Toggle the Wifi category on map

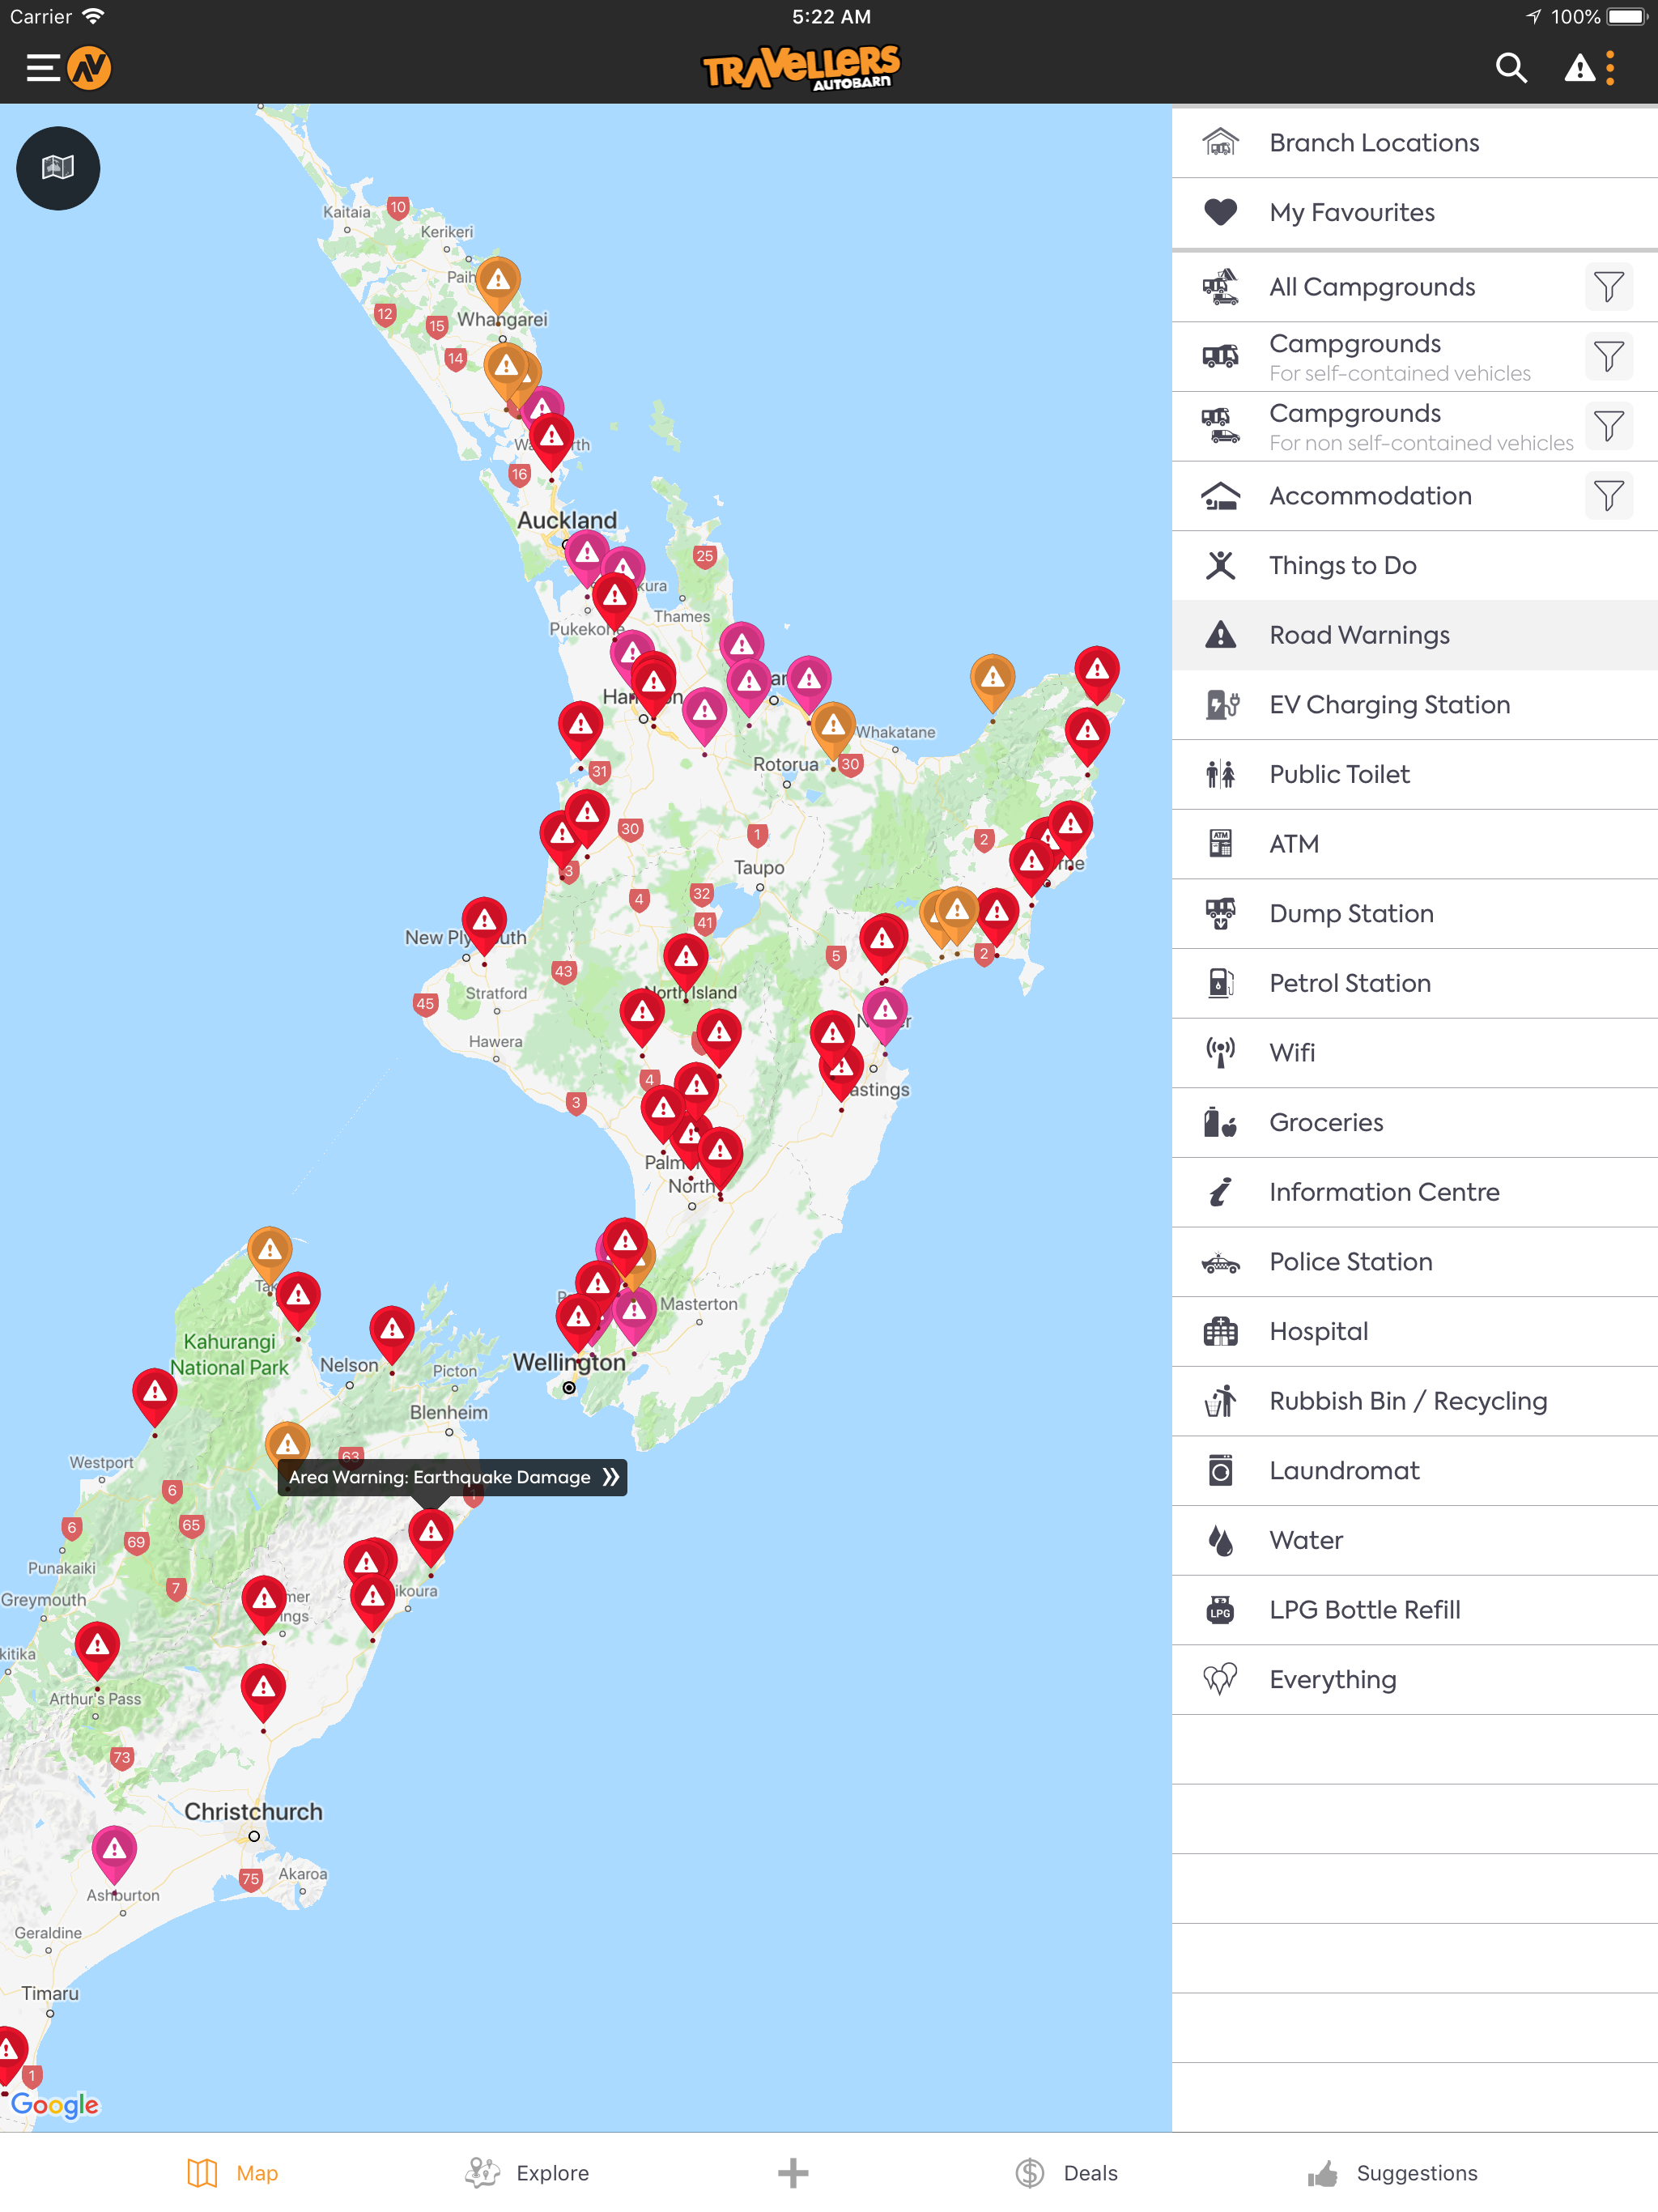(x=1291, y=1053)
